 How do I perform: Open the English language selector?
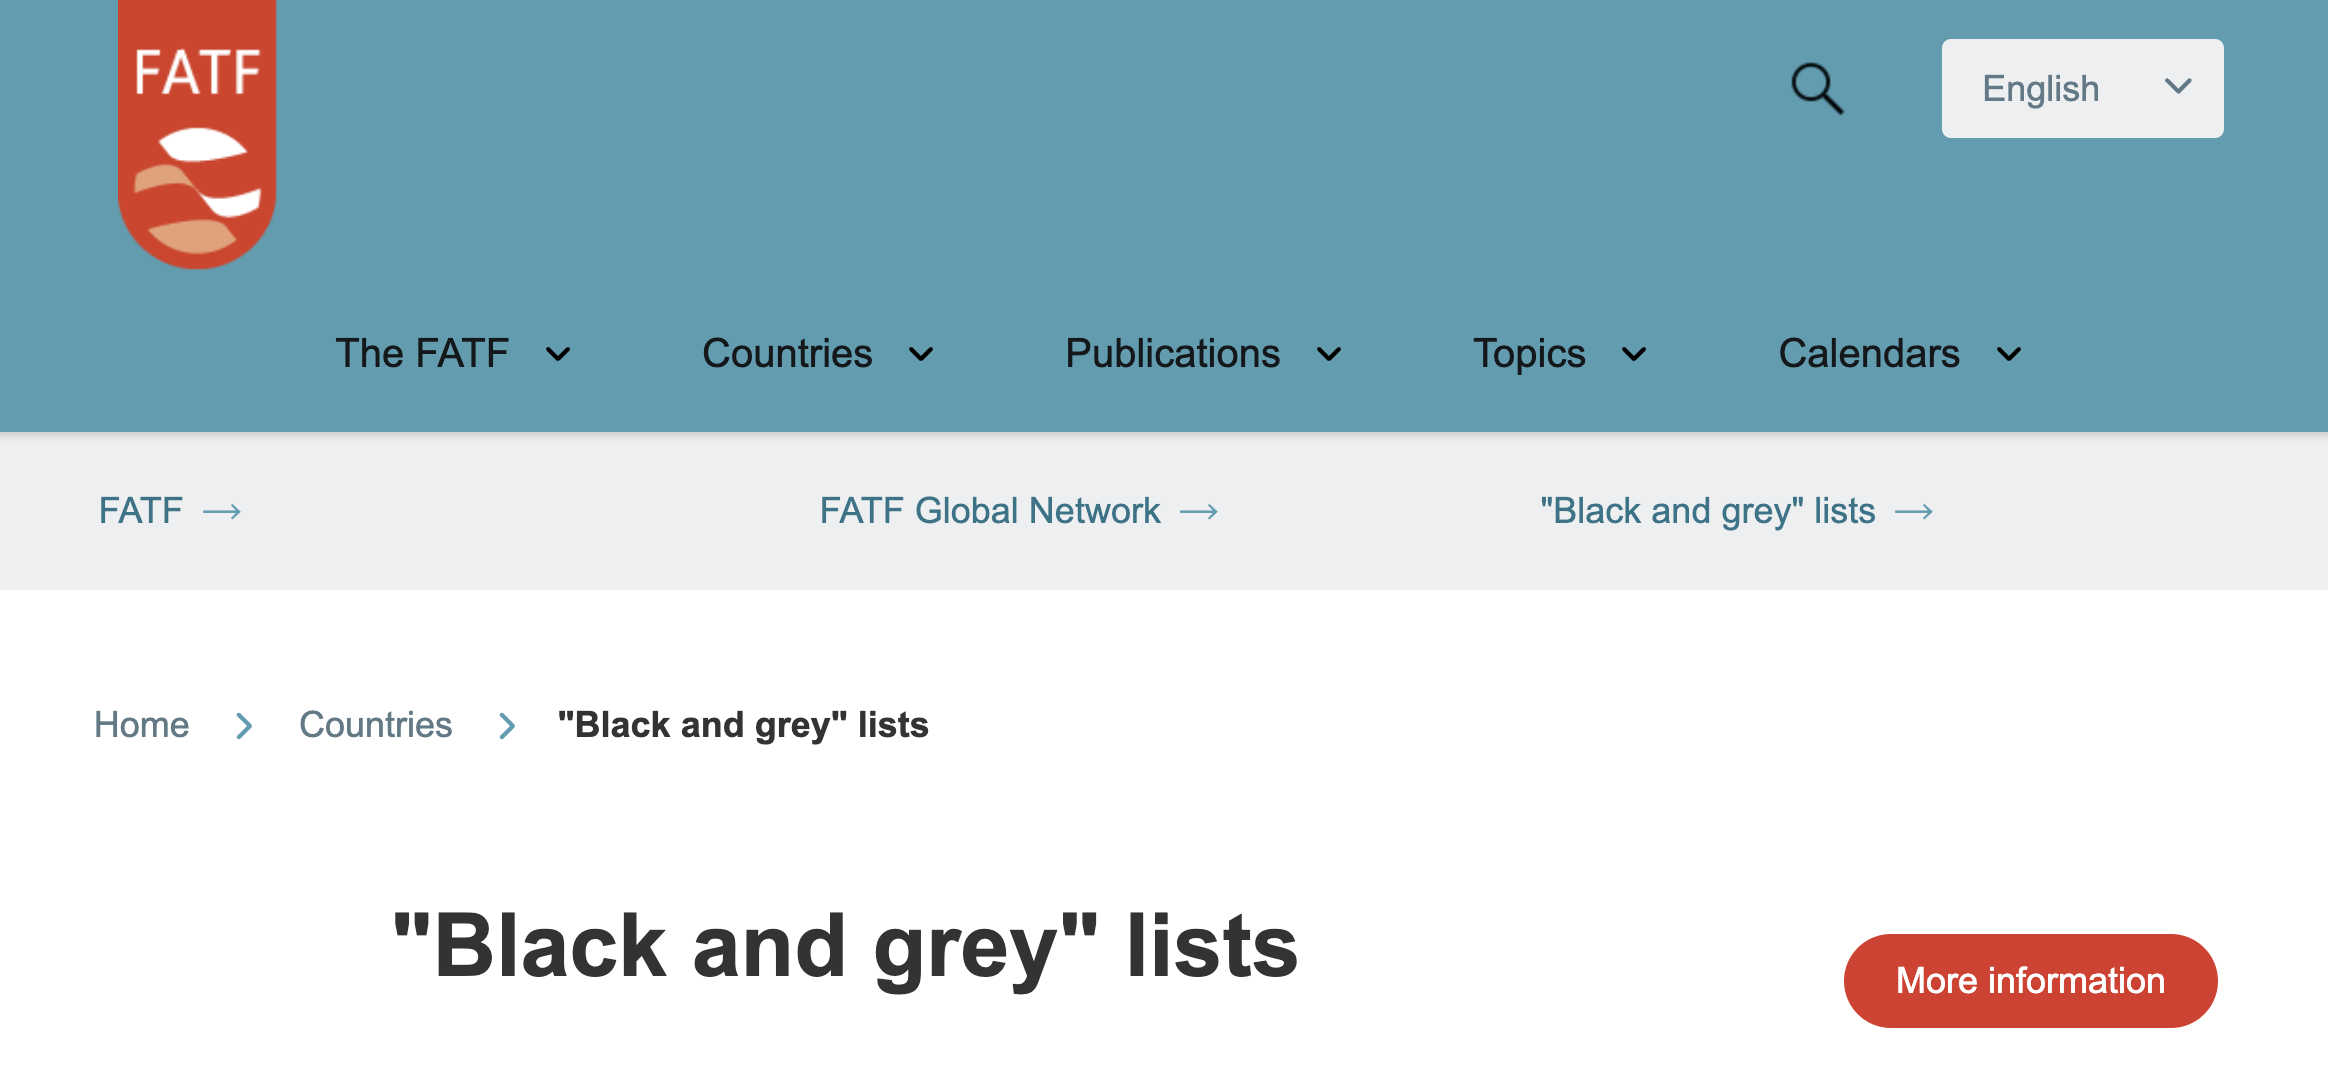tap(2082, 88)
